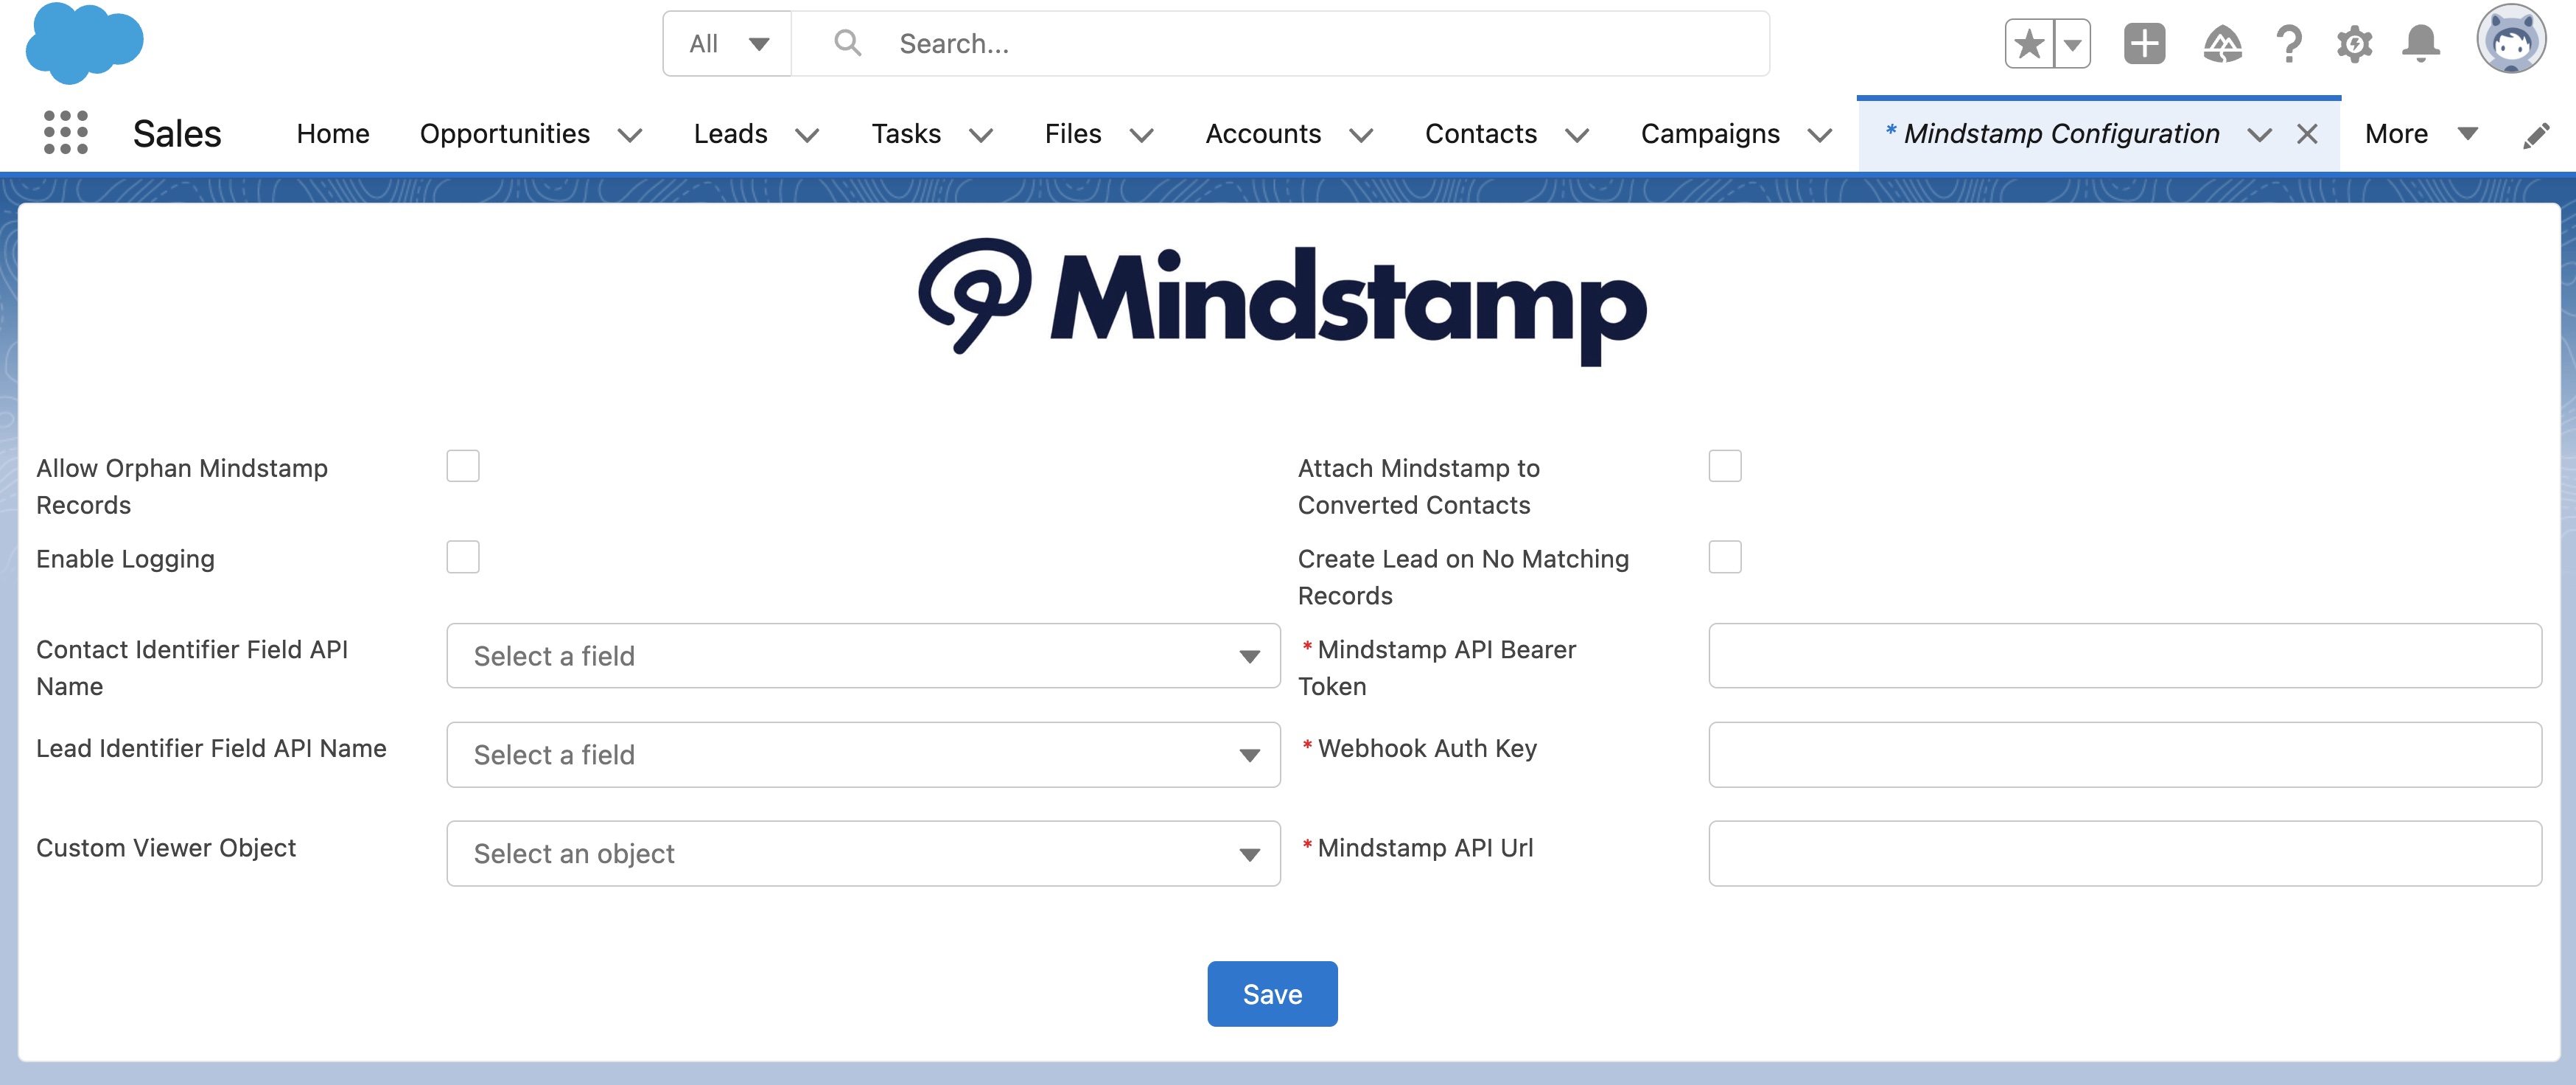Open the Files tab
This screenshot has height=1085, width=2576.
1073,134
